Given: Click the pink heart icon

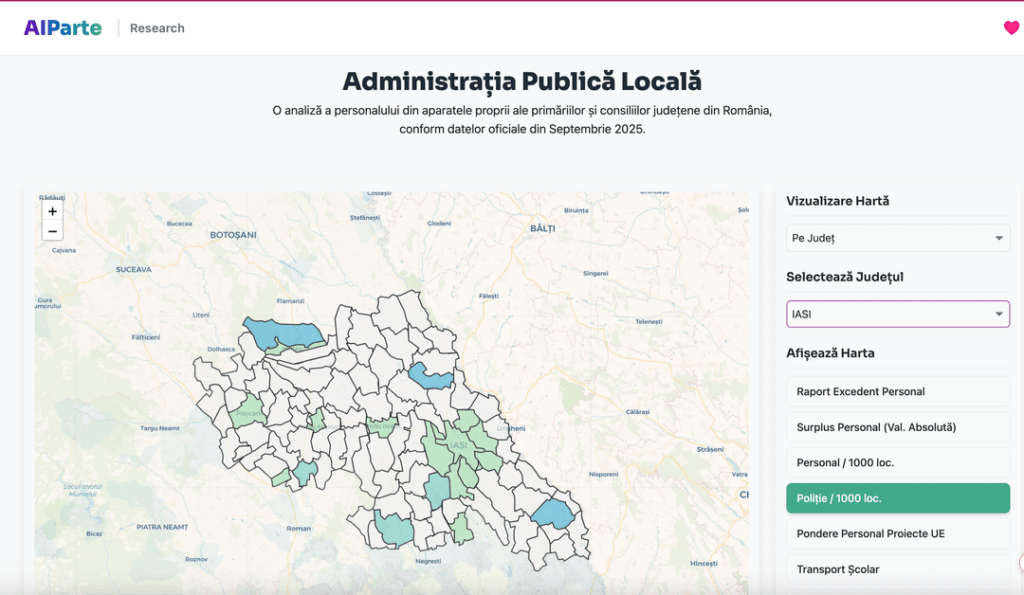Looking at the screenshot, I should point(1011,27).
